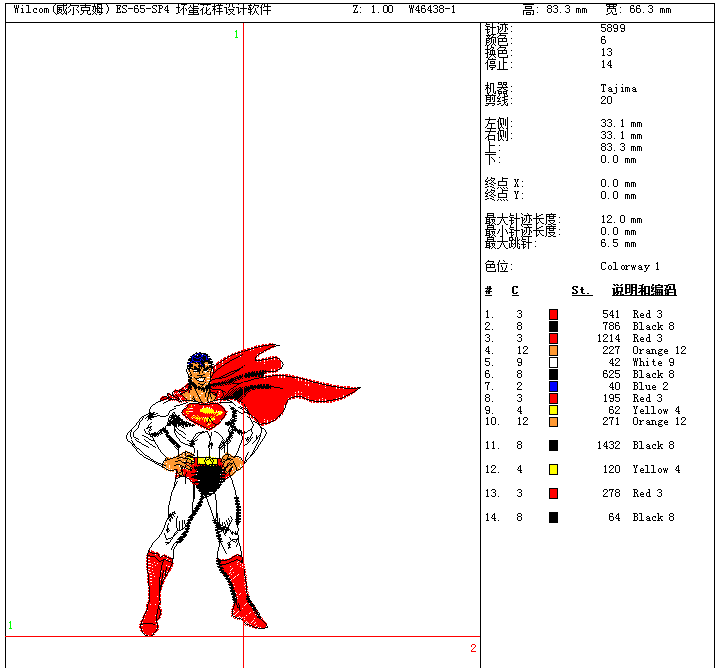The width and height of the screenshot is (717, 668).
Task: Select the yellow swatch in row 12
Action: point(553,470)
